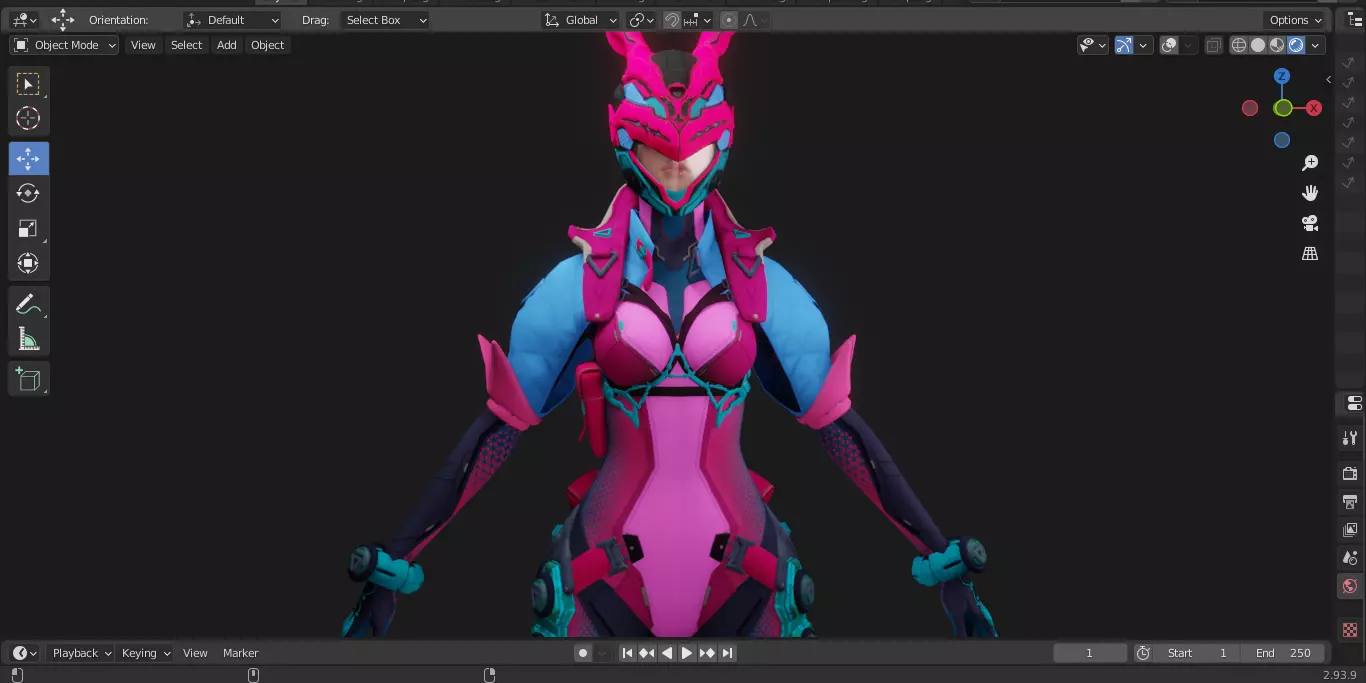Screen dimensions: 1366x683
Task: Play animation in reverse
Action: (x=667, y=653)
